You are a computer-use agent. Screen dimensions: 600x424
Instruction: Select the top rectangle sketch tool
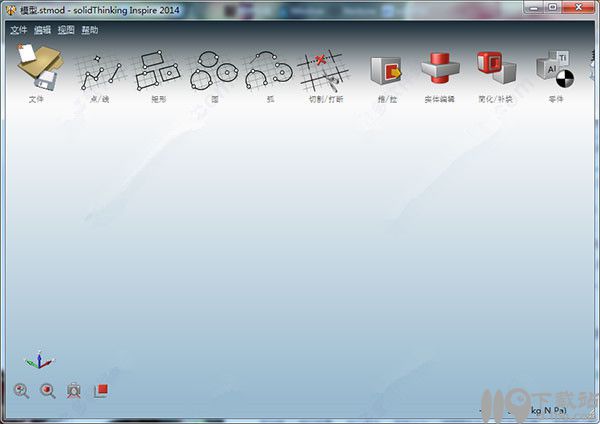click(153, 59)
